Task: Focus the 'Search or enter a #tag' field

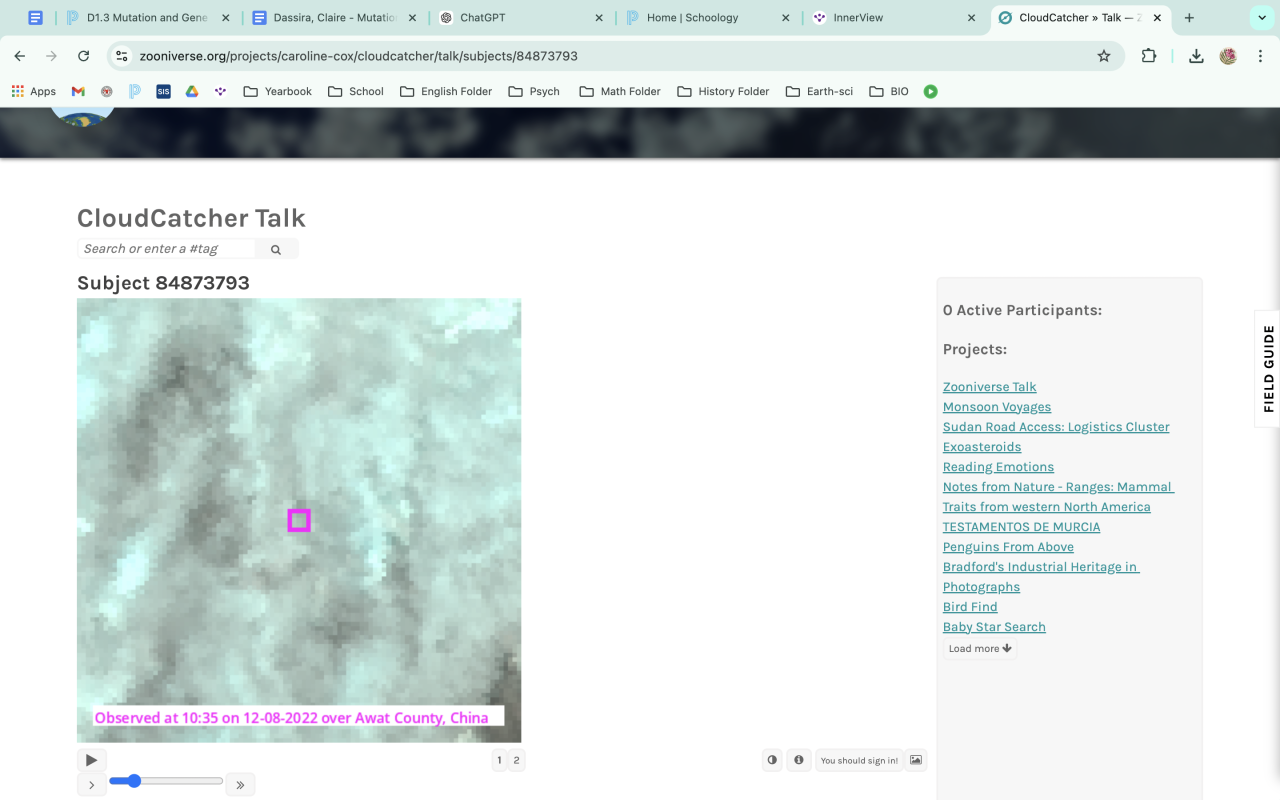Action: pyautogui.click(x=166, y=249)
